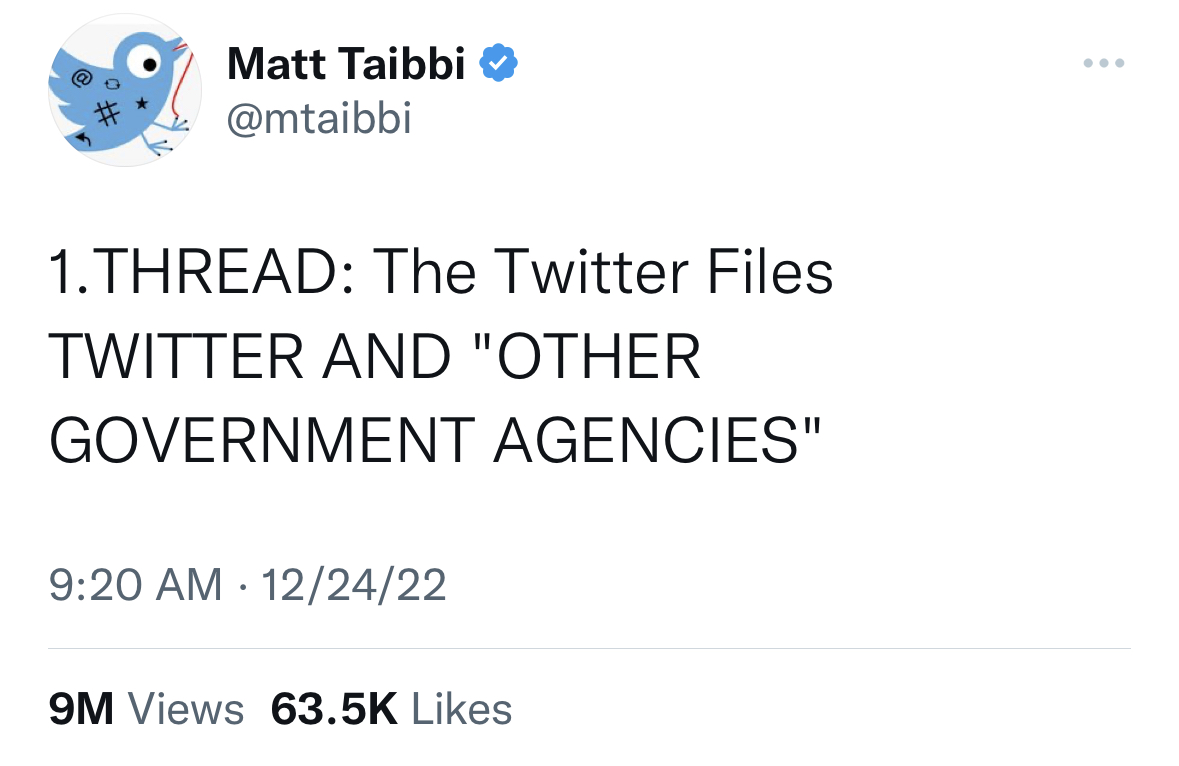Click the word Views
Screen dimensions: 1179x766
(187, 709)
